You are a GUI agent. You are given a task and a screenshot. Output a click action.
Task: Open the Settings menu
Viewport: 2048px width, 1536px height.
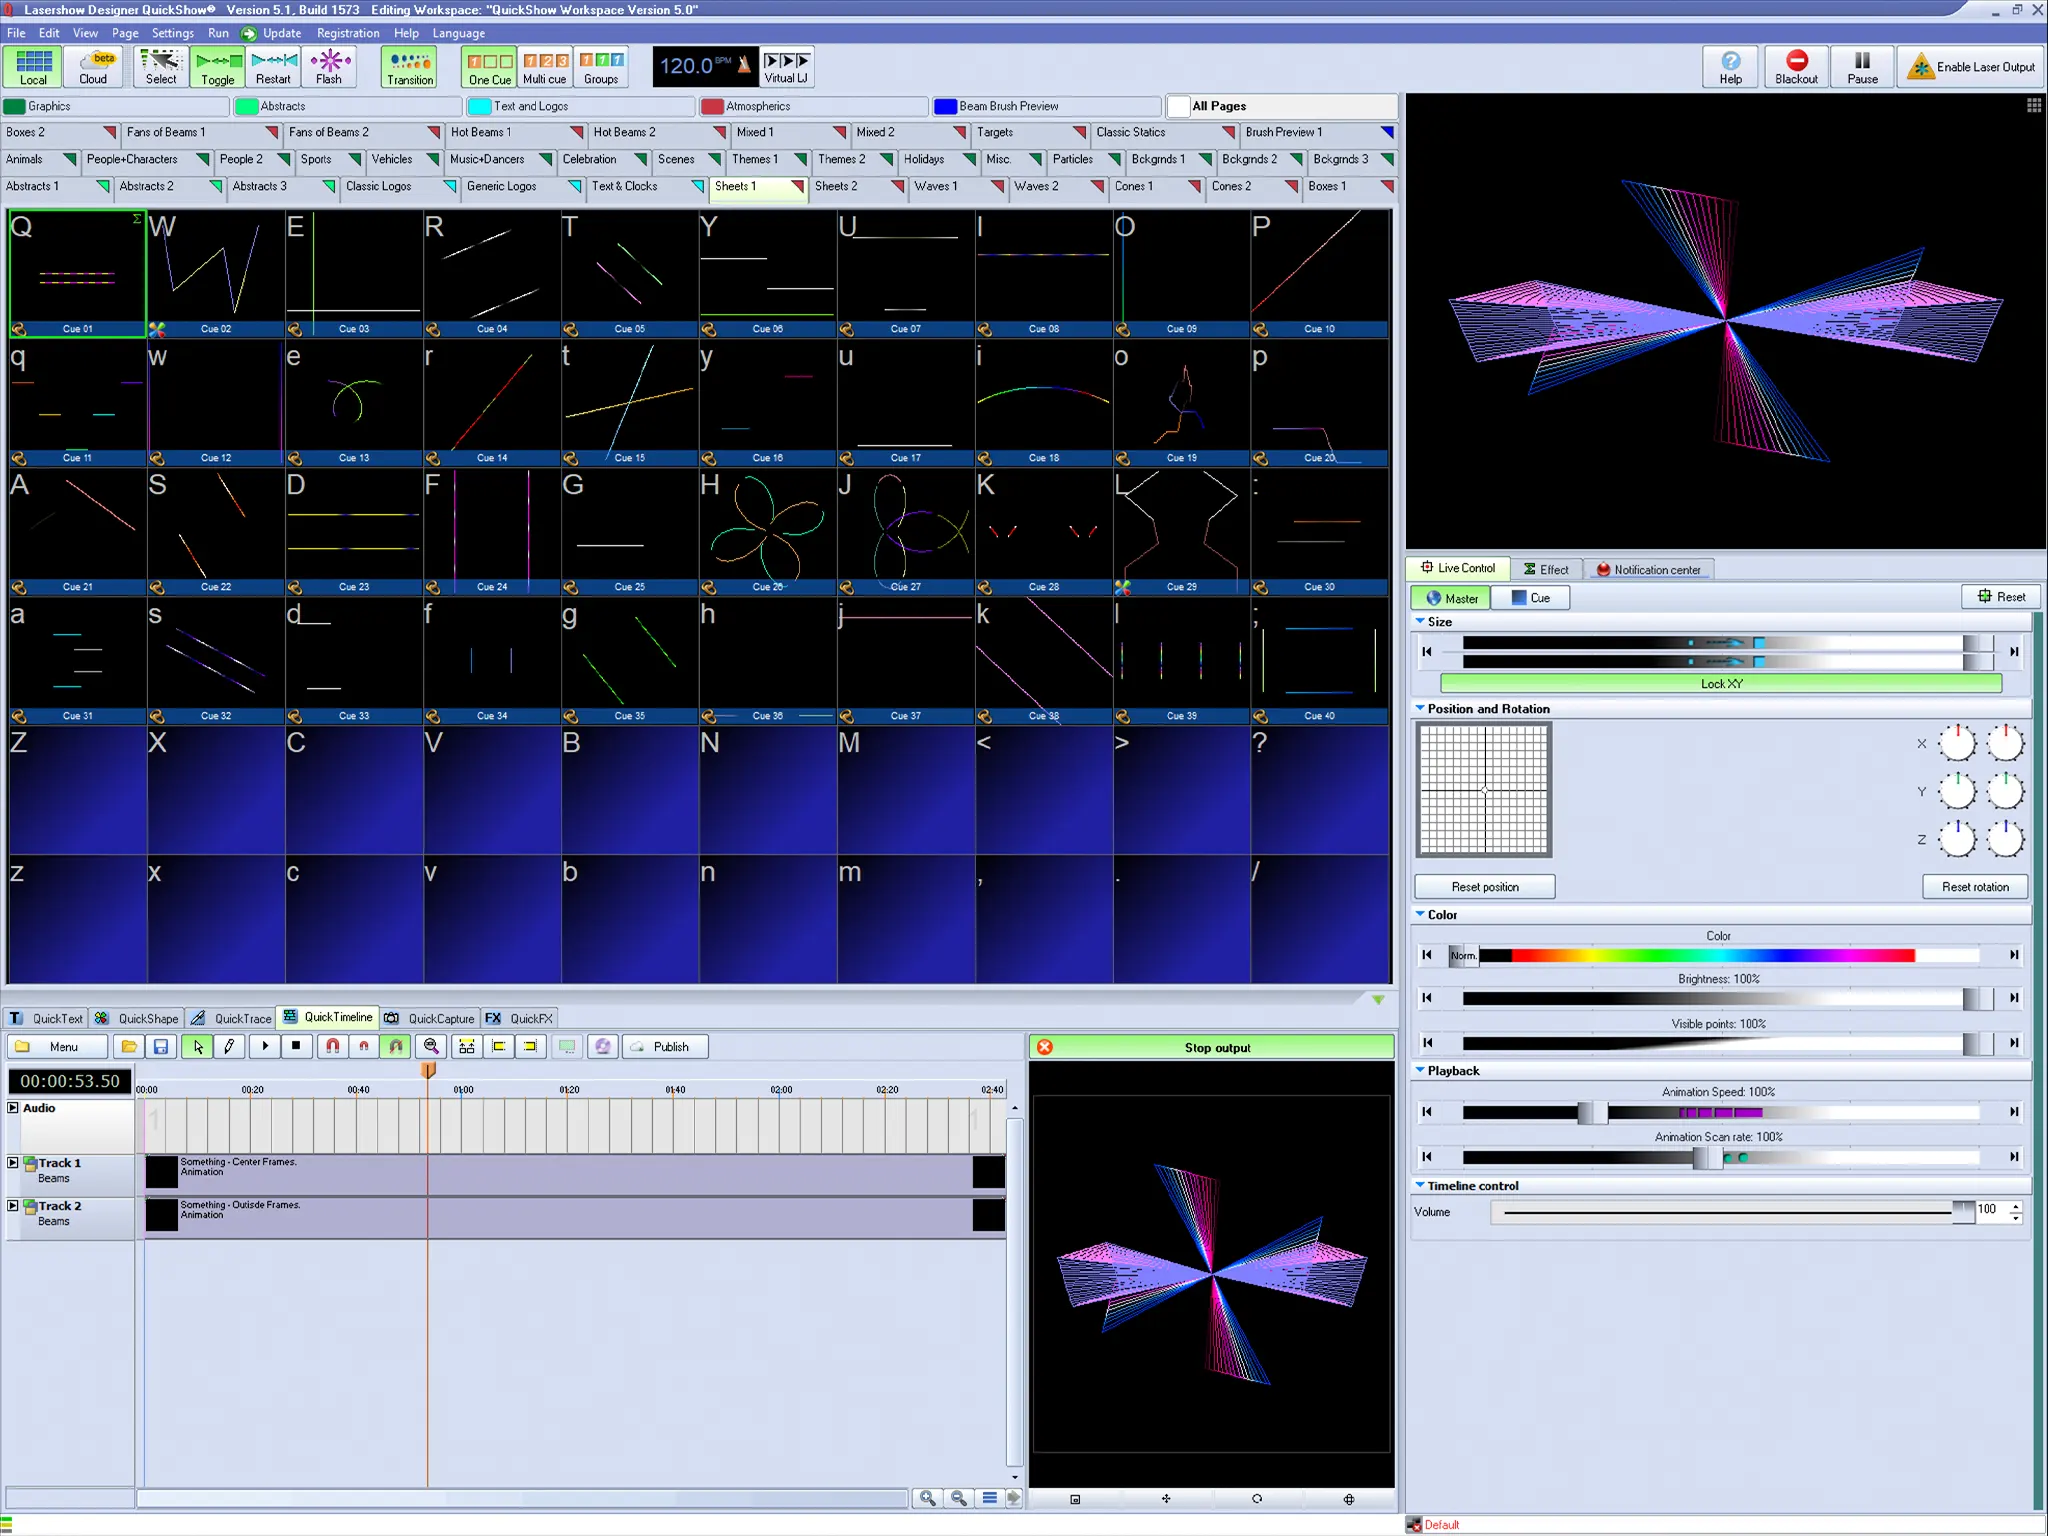click(x=172, y=32)
